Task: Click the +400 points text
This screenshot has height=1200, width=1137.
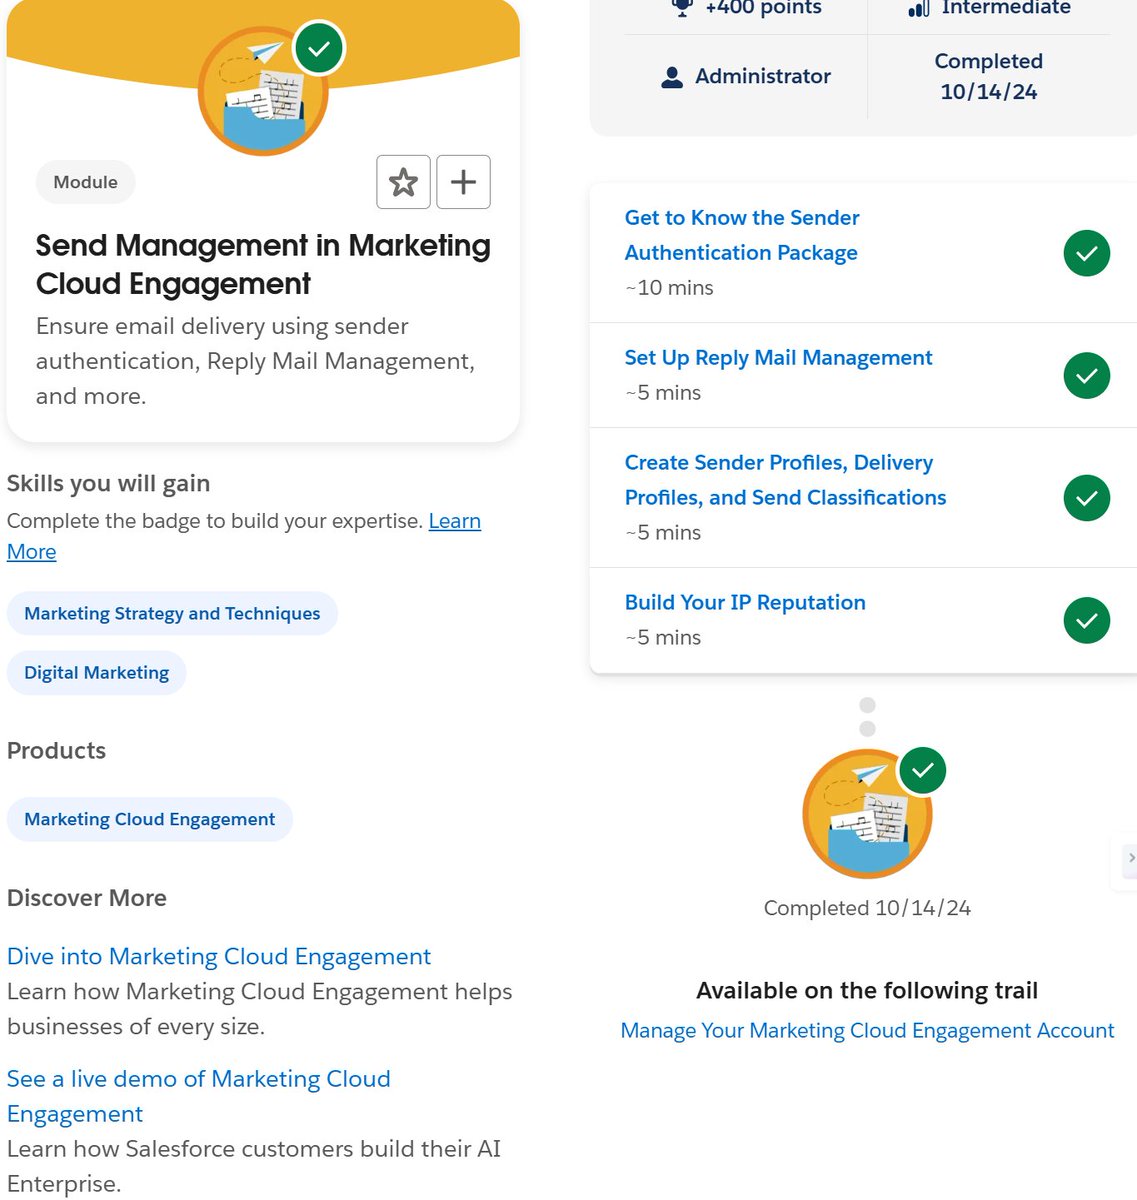Action: point(763,8)
